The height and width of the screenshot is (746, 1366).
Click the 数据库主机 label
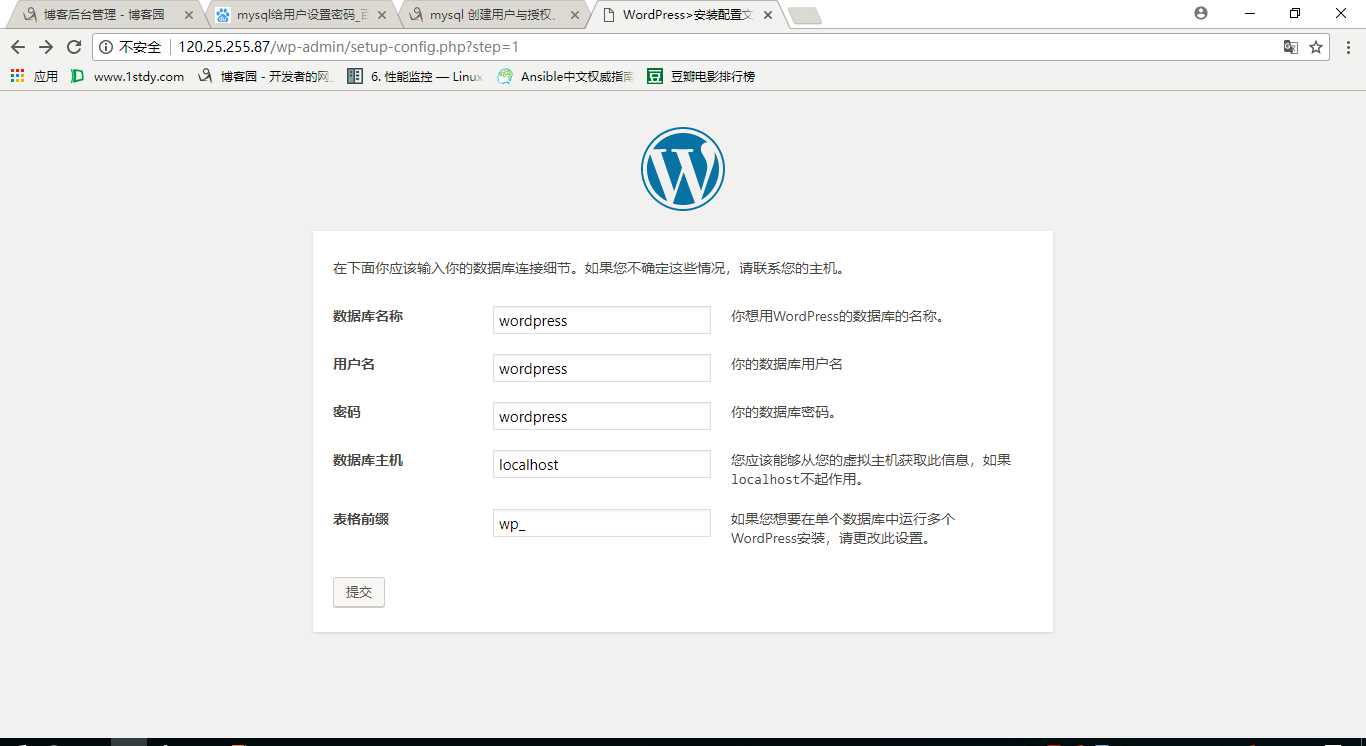click(368, 460)
